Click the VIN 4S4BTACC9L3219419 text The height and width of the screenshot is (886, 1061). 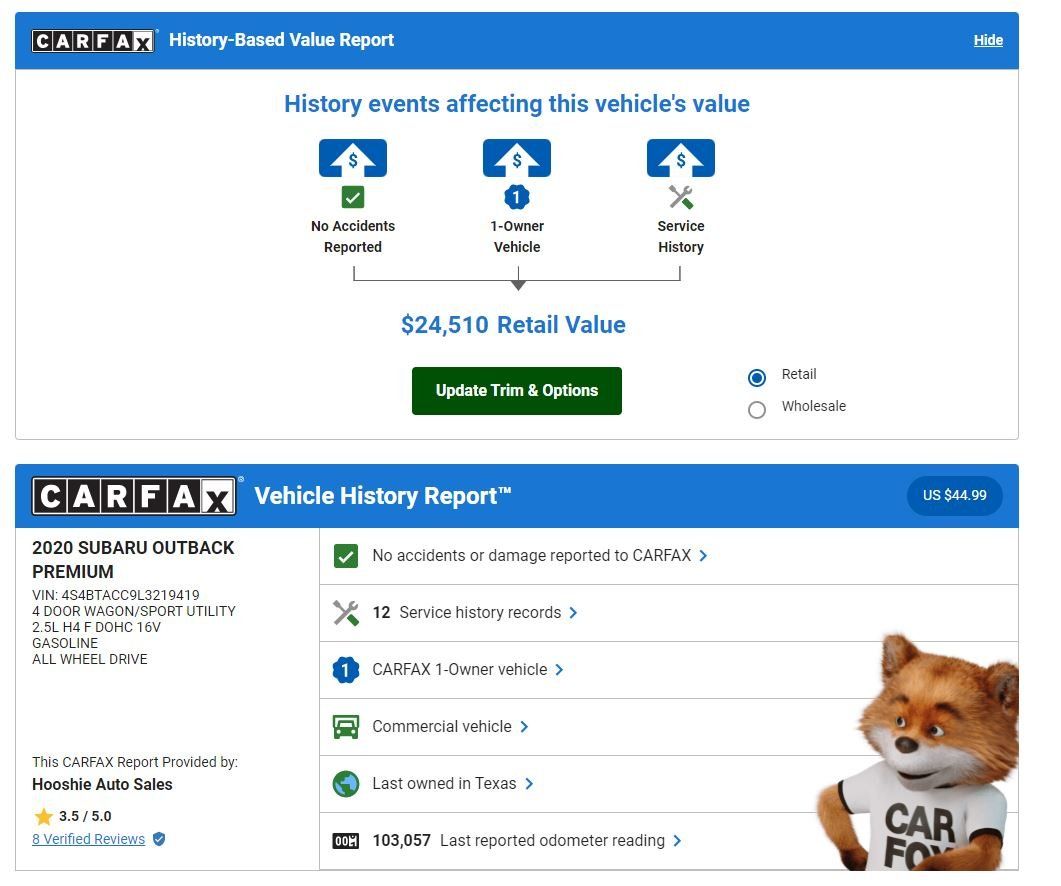116,596
